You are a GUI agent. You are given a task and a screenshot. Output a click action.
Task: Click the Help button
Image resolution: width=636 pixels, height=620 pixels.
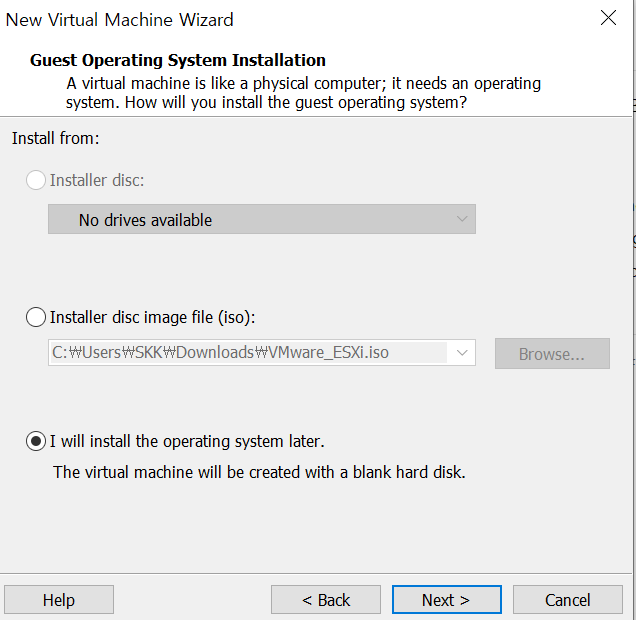click(x=59, y=600)
